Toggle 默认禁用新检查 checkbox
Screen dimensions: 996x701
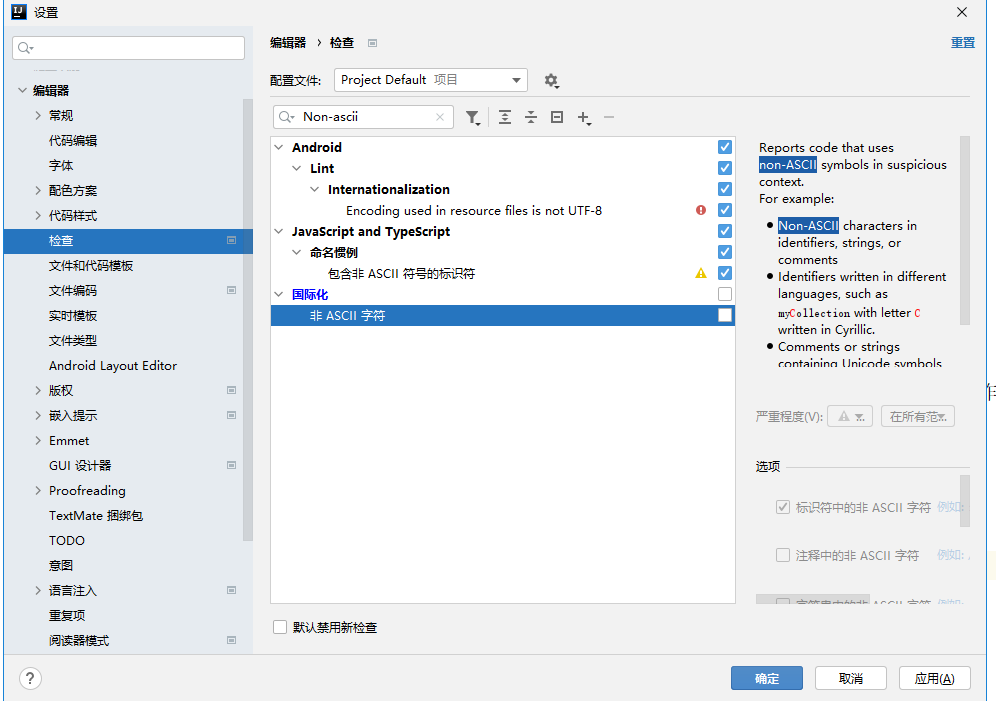tap(280, 627)
